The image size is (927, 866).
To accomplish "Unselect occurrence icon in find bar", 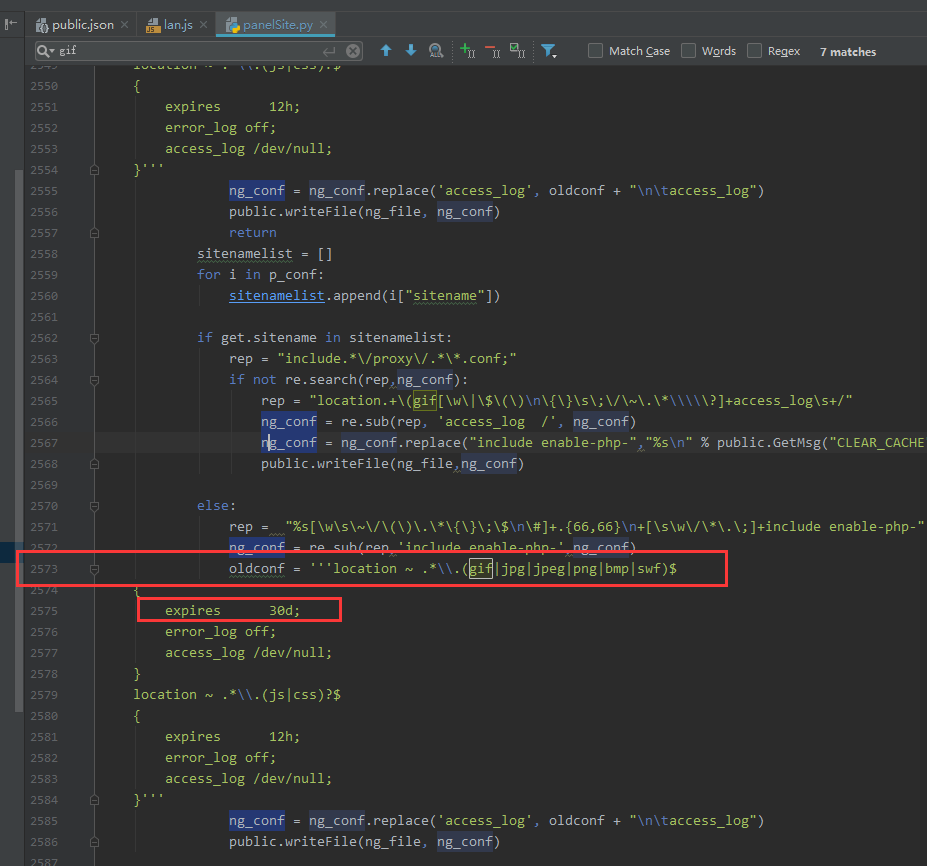I will [x=492, y=51].
